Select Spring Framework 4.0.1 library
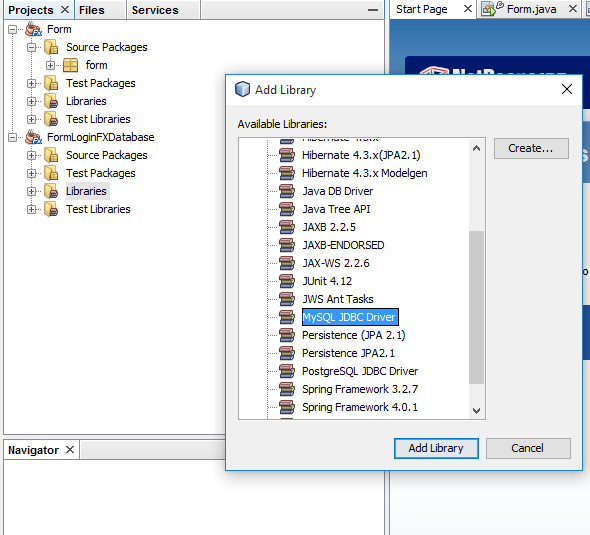Image resolution: width=590 pixels, height=535 pixels. click(360, 407)
